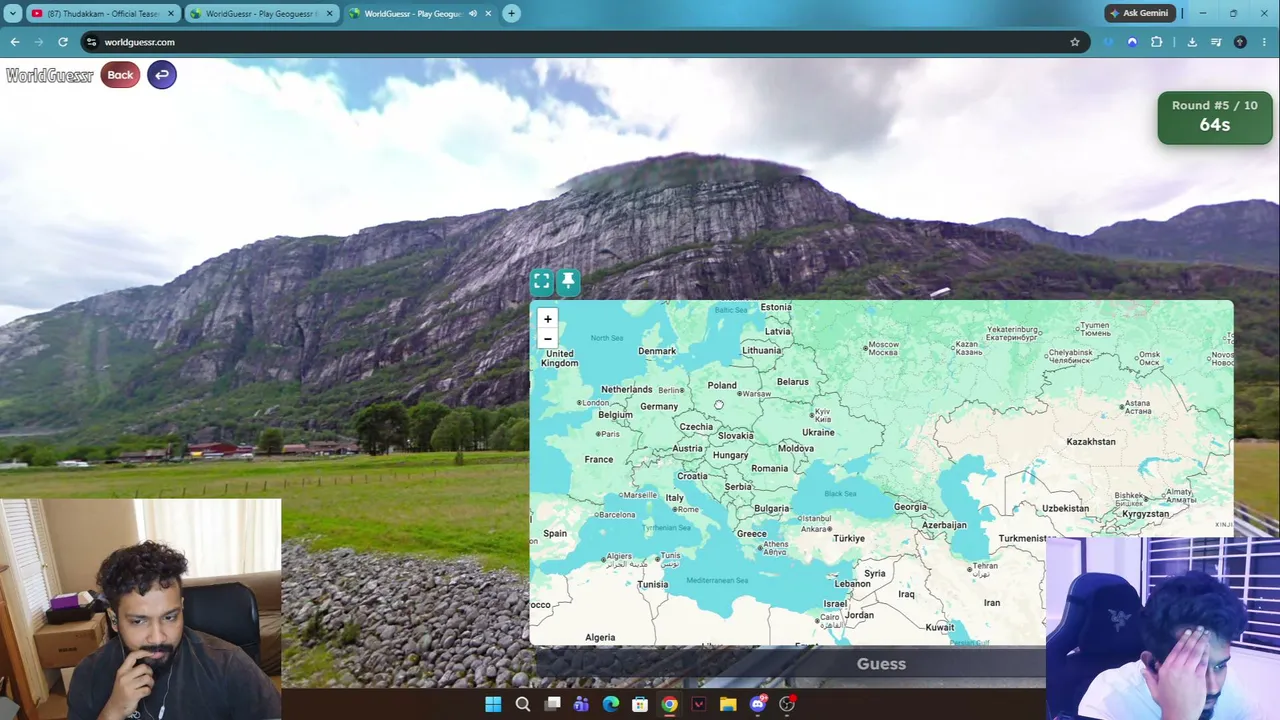
Task: Open Microsoft Store from the taskbar
Action: pyautogui.click(x=640, y=704)
